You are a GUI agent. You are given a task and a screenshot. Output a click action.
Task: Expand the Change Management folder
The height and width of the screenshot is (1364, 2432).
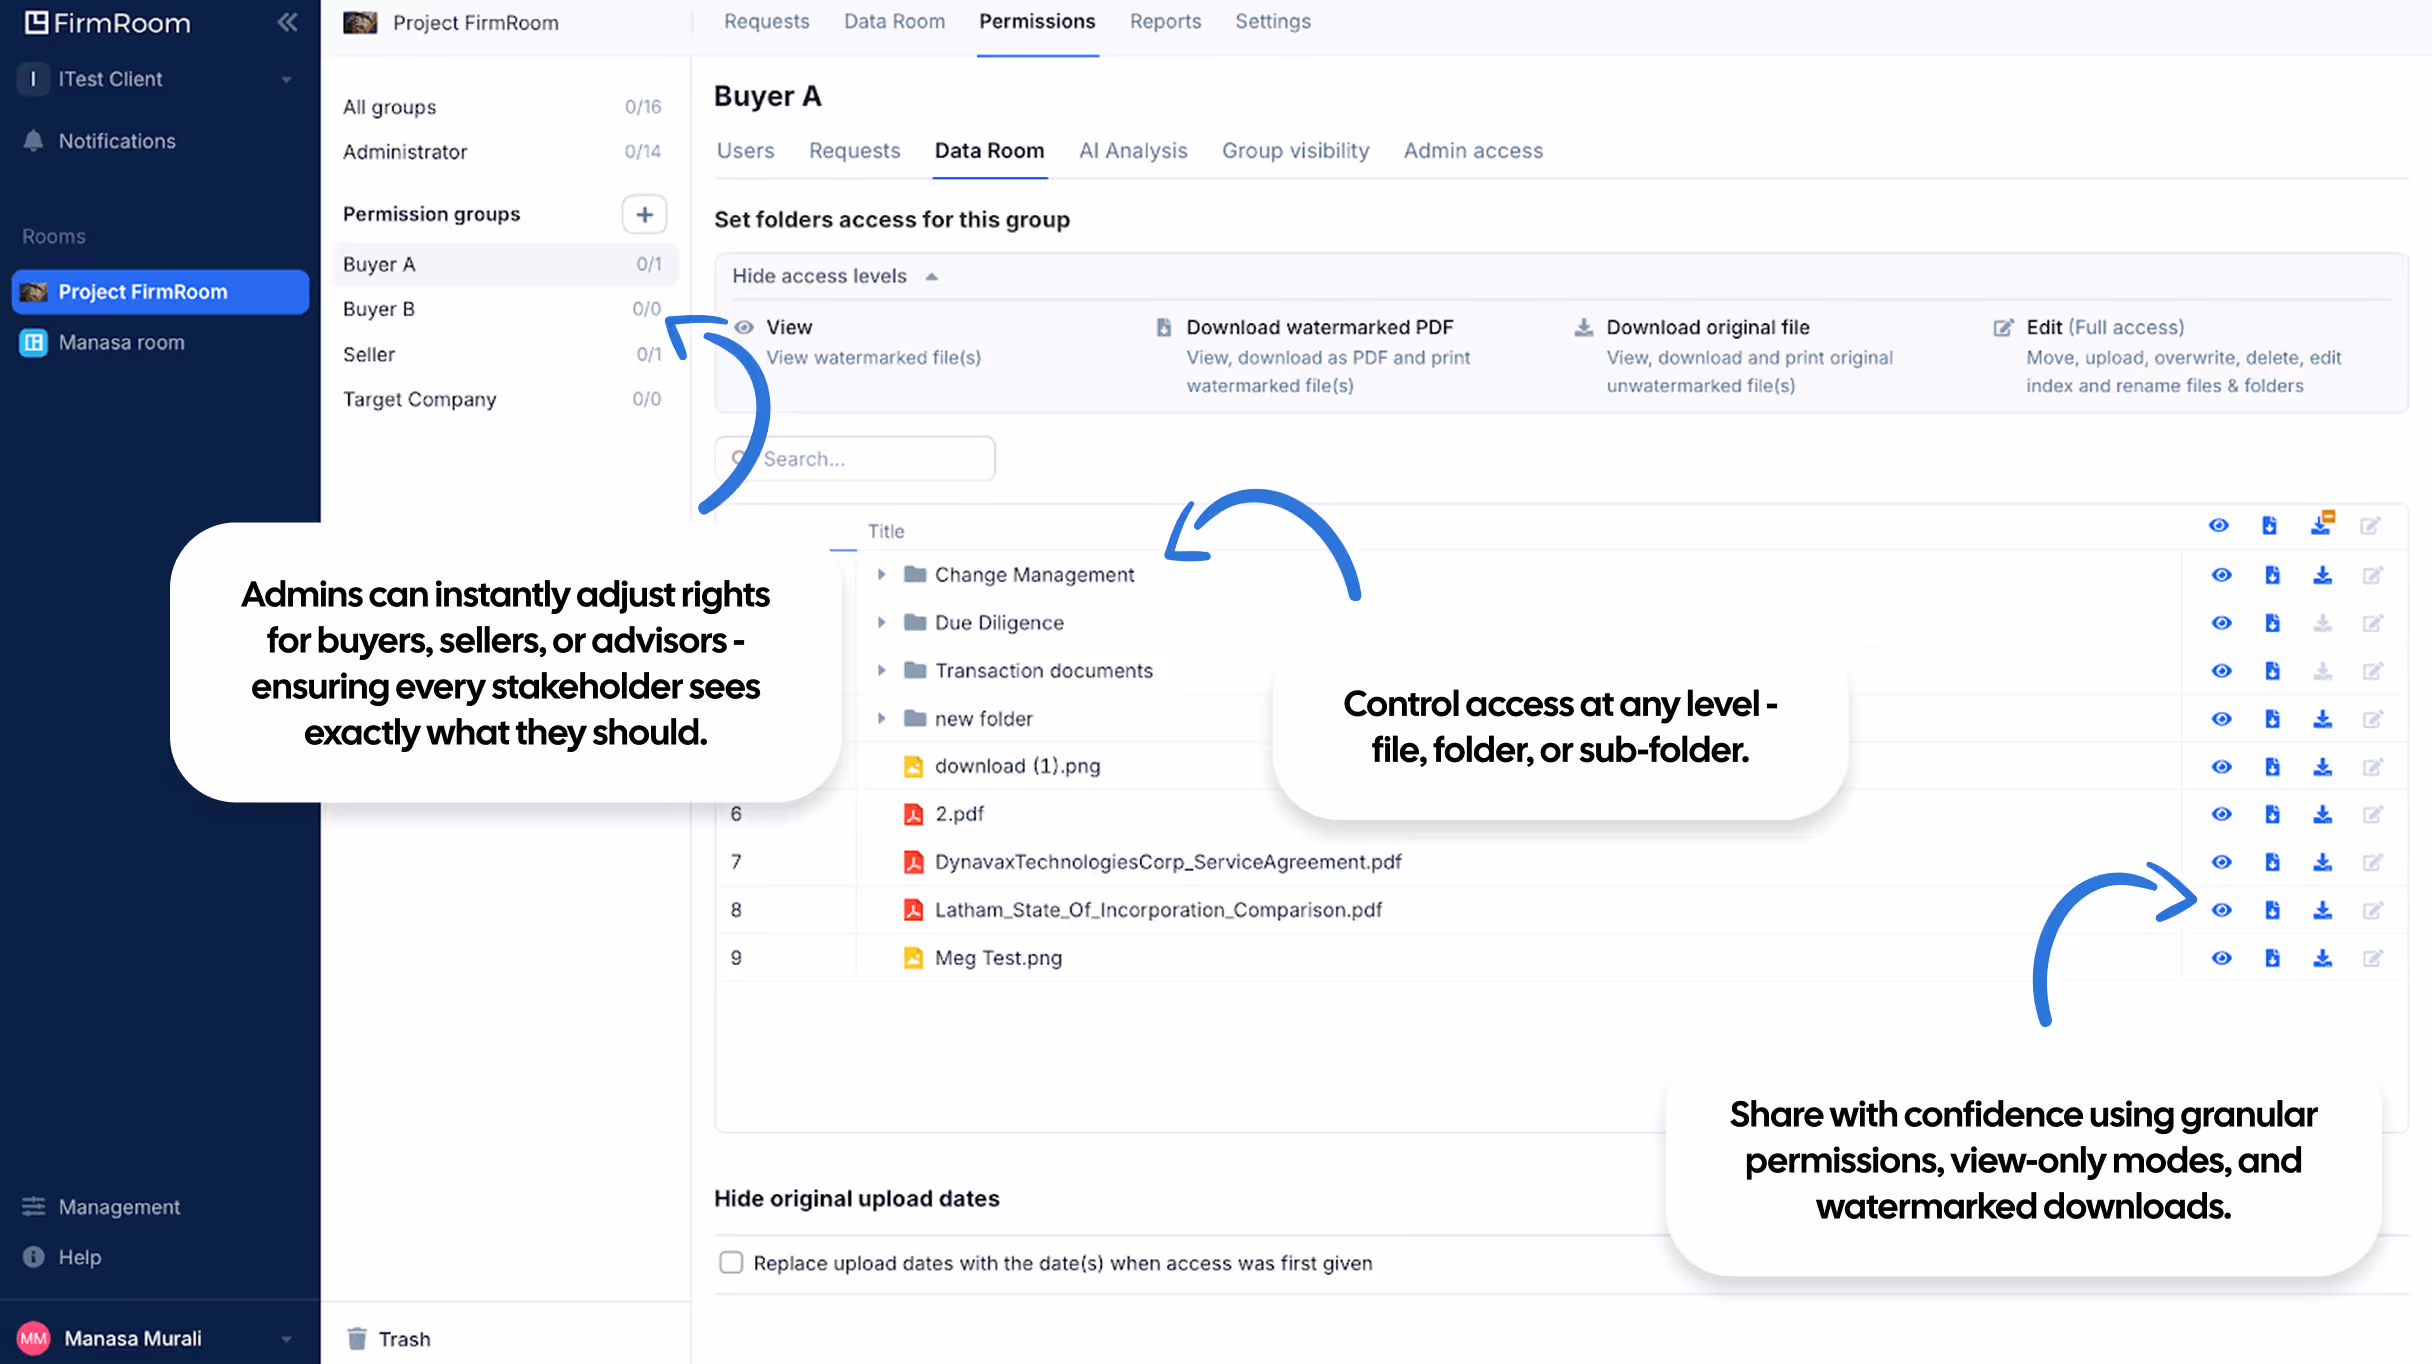(x=881, y=575)
